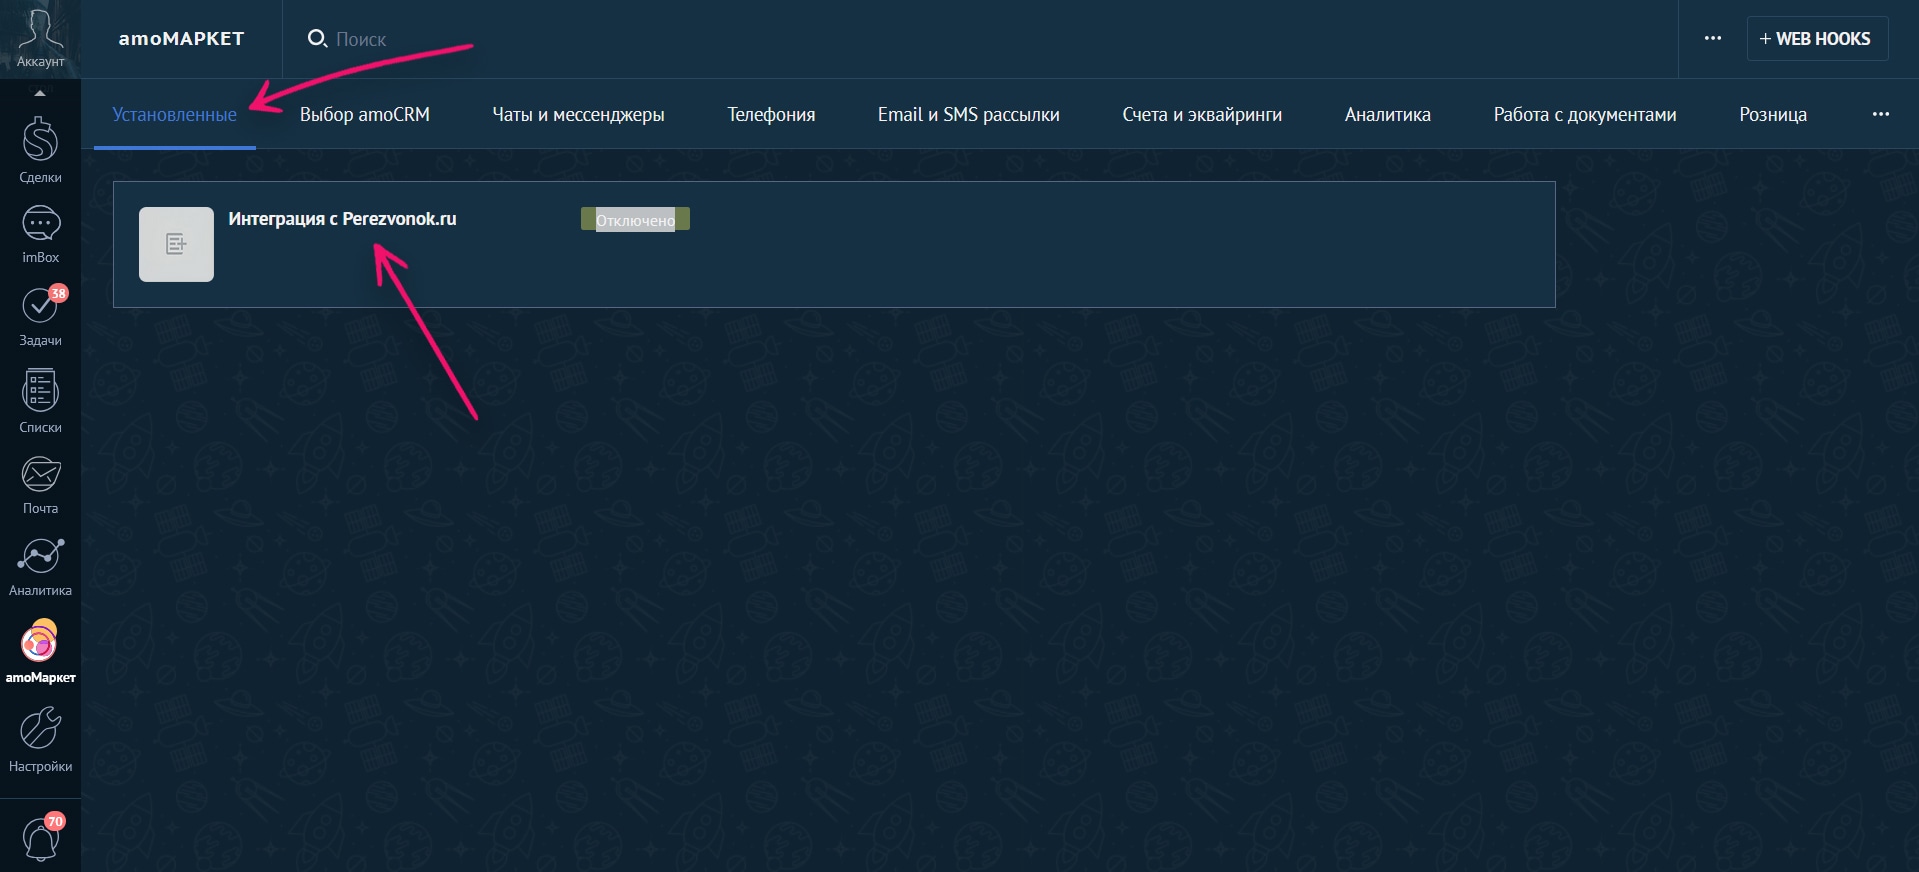Open Настройки (Settings) wrench icon
This screenshot has width=1919, height=872.
40,739
